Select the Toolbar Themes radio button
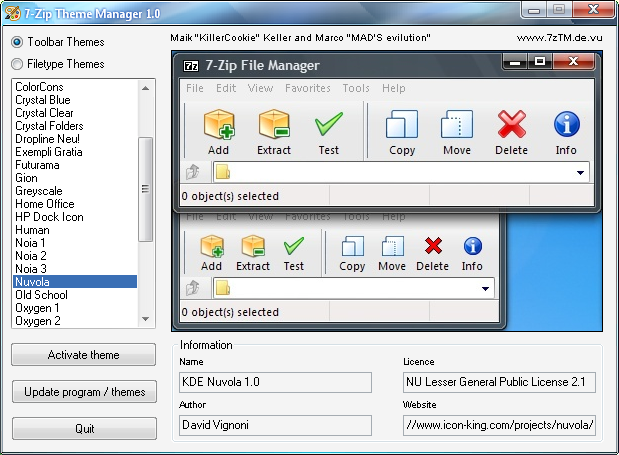The image size is (619, 455). click(x=17, y=42)
